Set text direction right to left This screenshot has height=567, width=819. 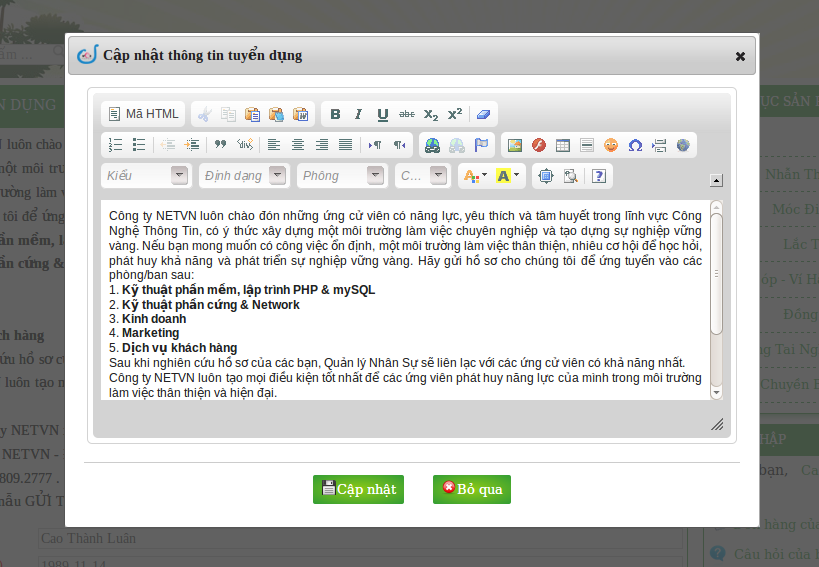(x=399, y=145)
